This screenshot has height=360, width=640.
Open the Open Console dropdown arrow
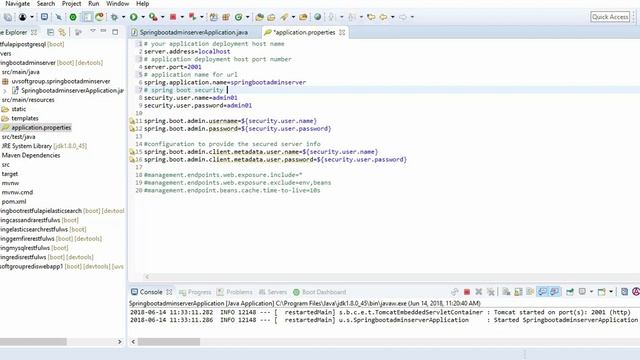[x=611, y=292]
